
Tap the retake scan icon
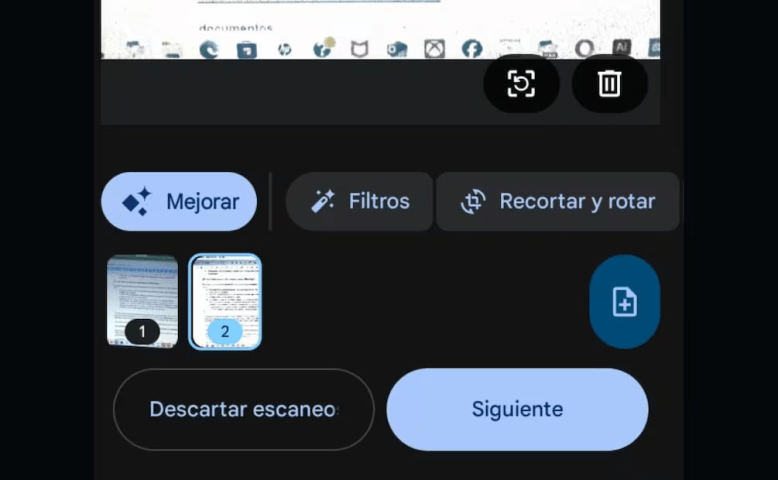[x=521, y=84]
